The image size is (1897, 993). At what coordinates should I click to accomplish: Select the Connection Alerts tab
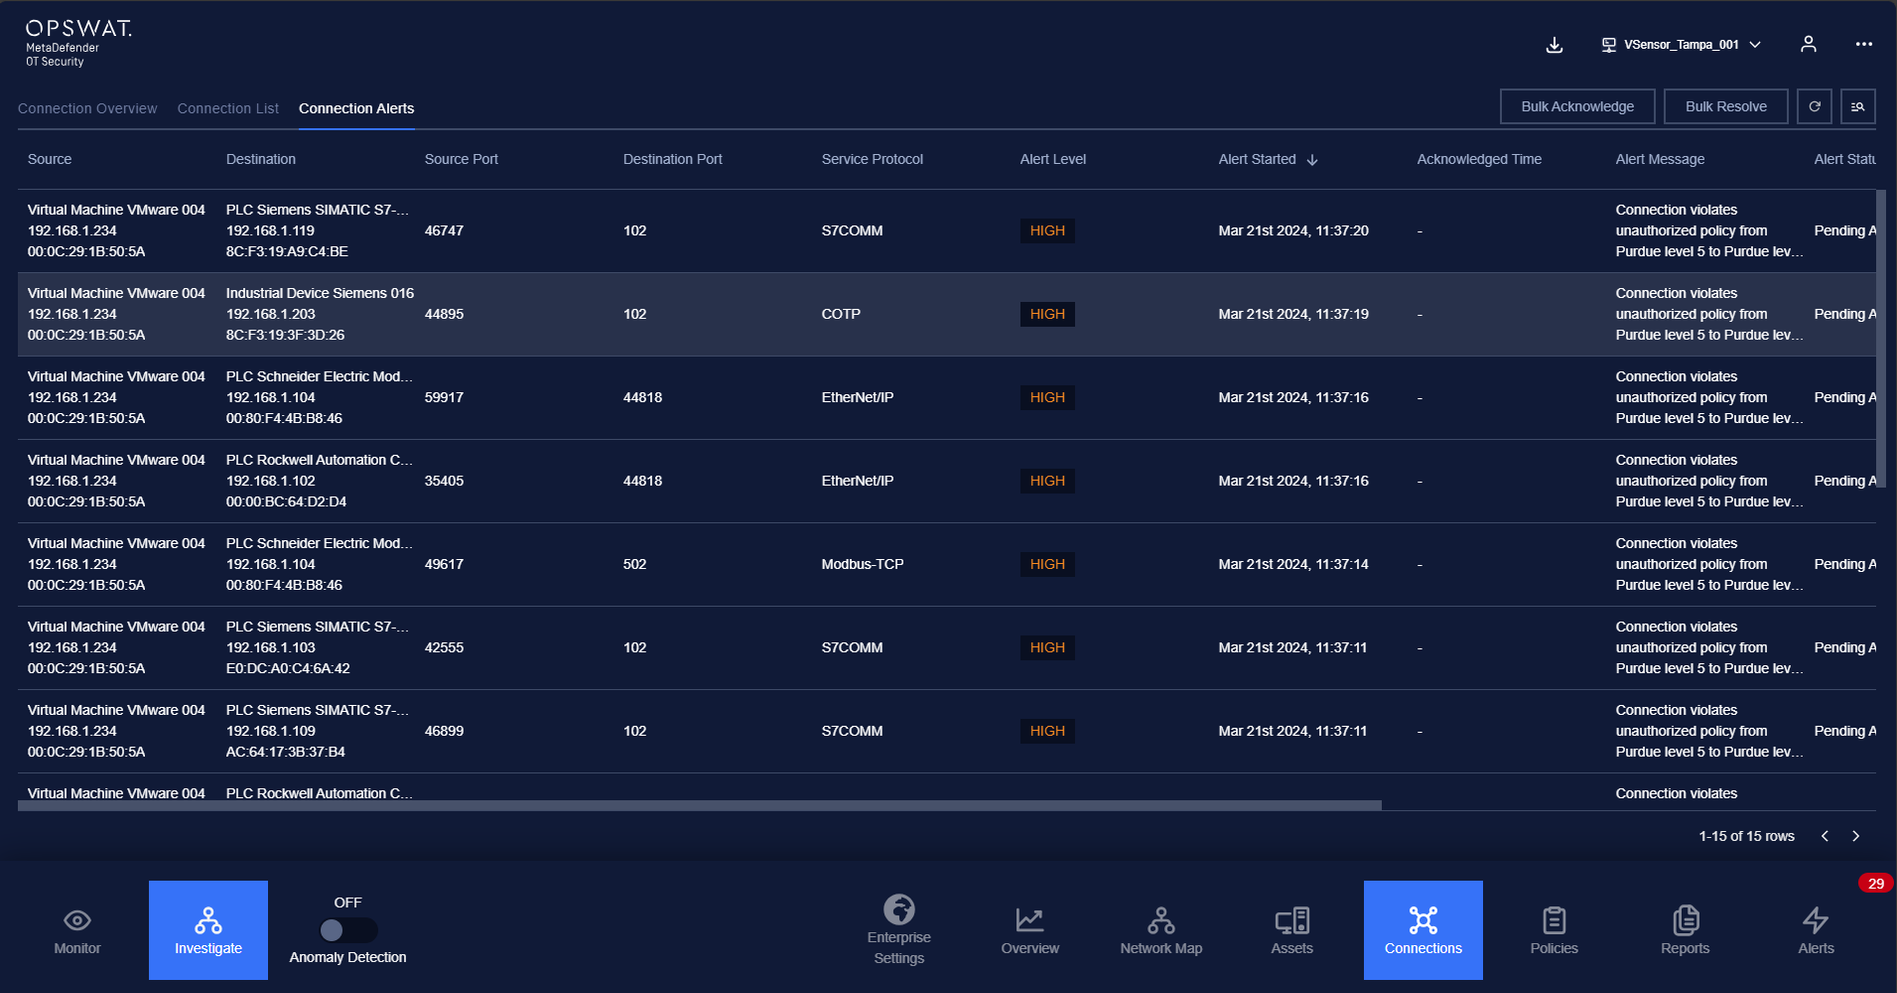pyautogui.click(x=356, y=108)
